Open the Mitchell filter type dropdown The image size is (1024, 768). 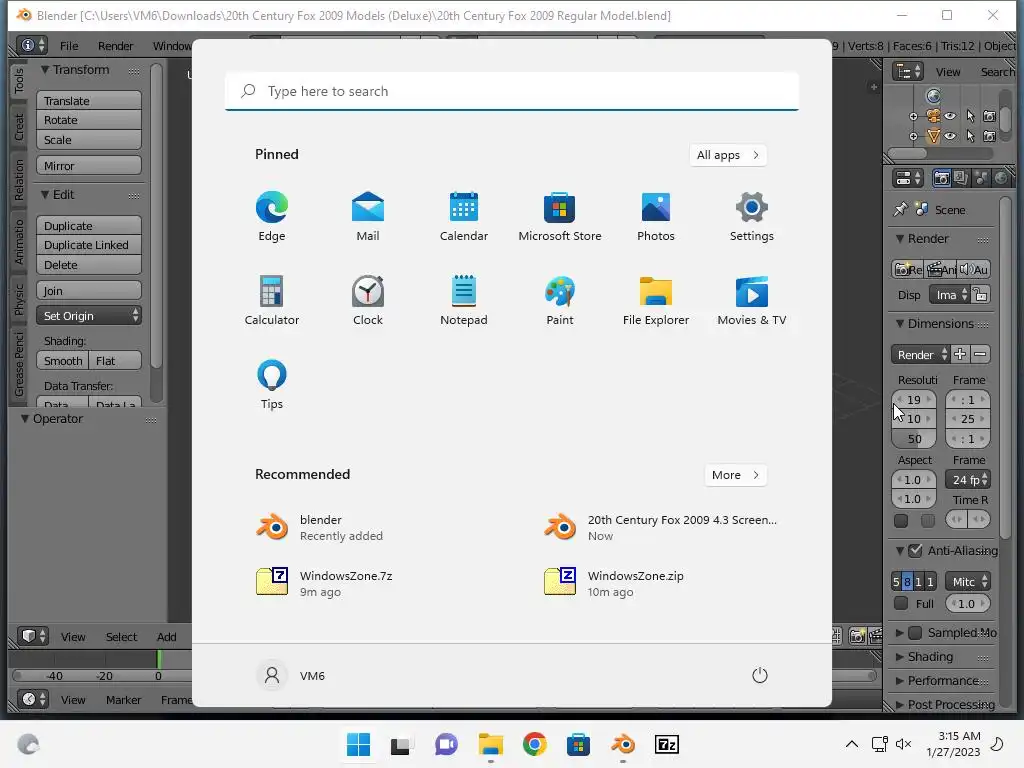(968, 581)
